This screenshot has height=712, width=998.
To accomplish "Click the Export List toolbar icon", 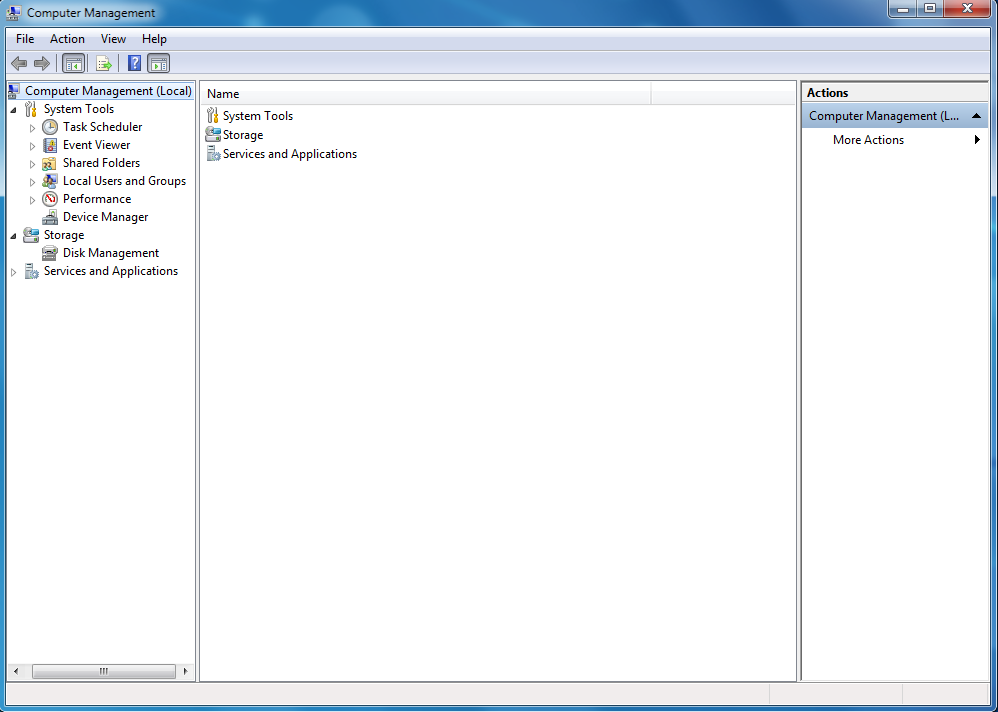I will [x=104, y=64].
